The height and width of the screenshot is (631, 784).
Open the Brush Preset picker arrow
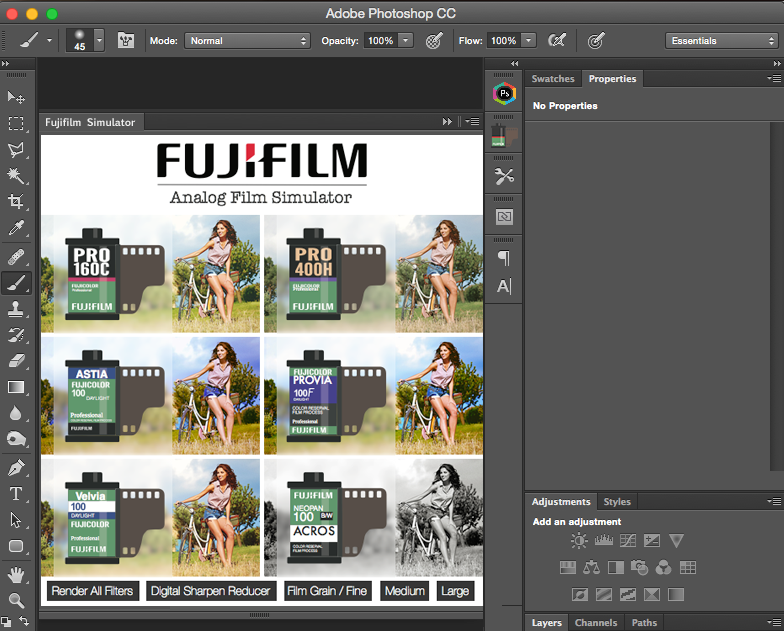[x=99, y=41]
